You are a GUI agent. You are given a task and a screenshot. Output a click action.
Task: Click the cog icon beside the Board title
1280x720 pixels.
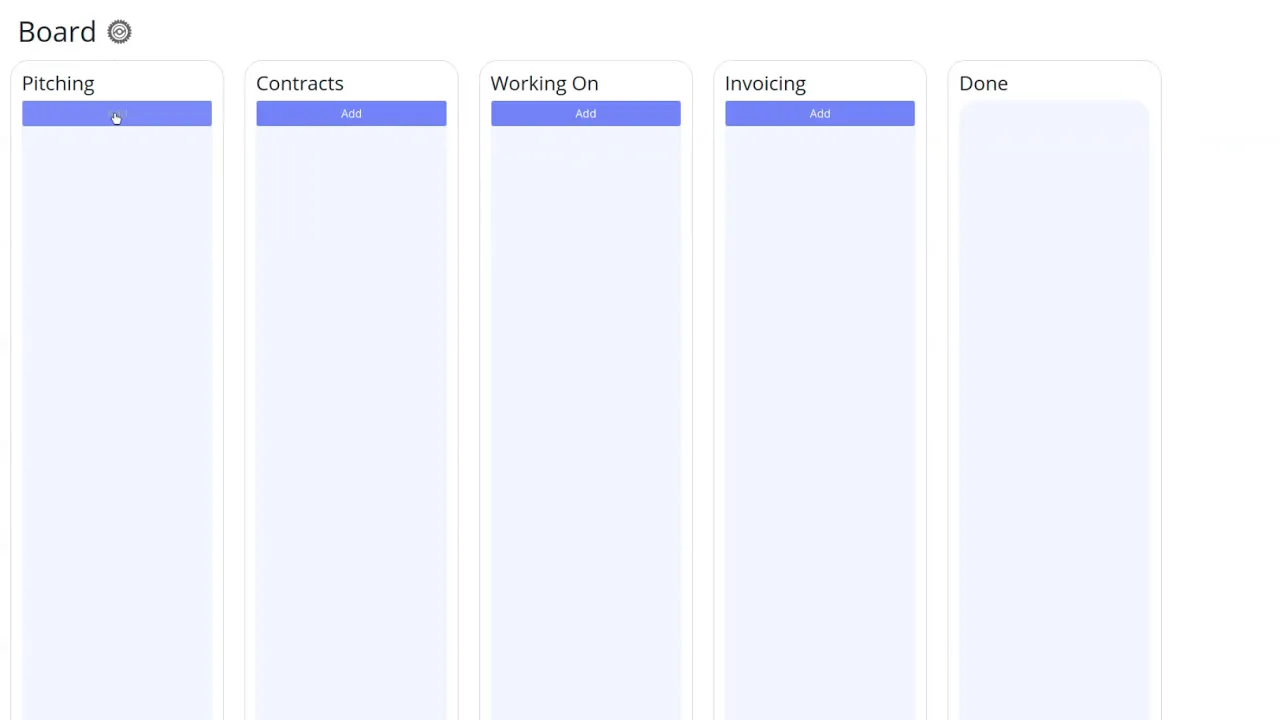[x=119, y=32]
